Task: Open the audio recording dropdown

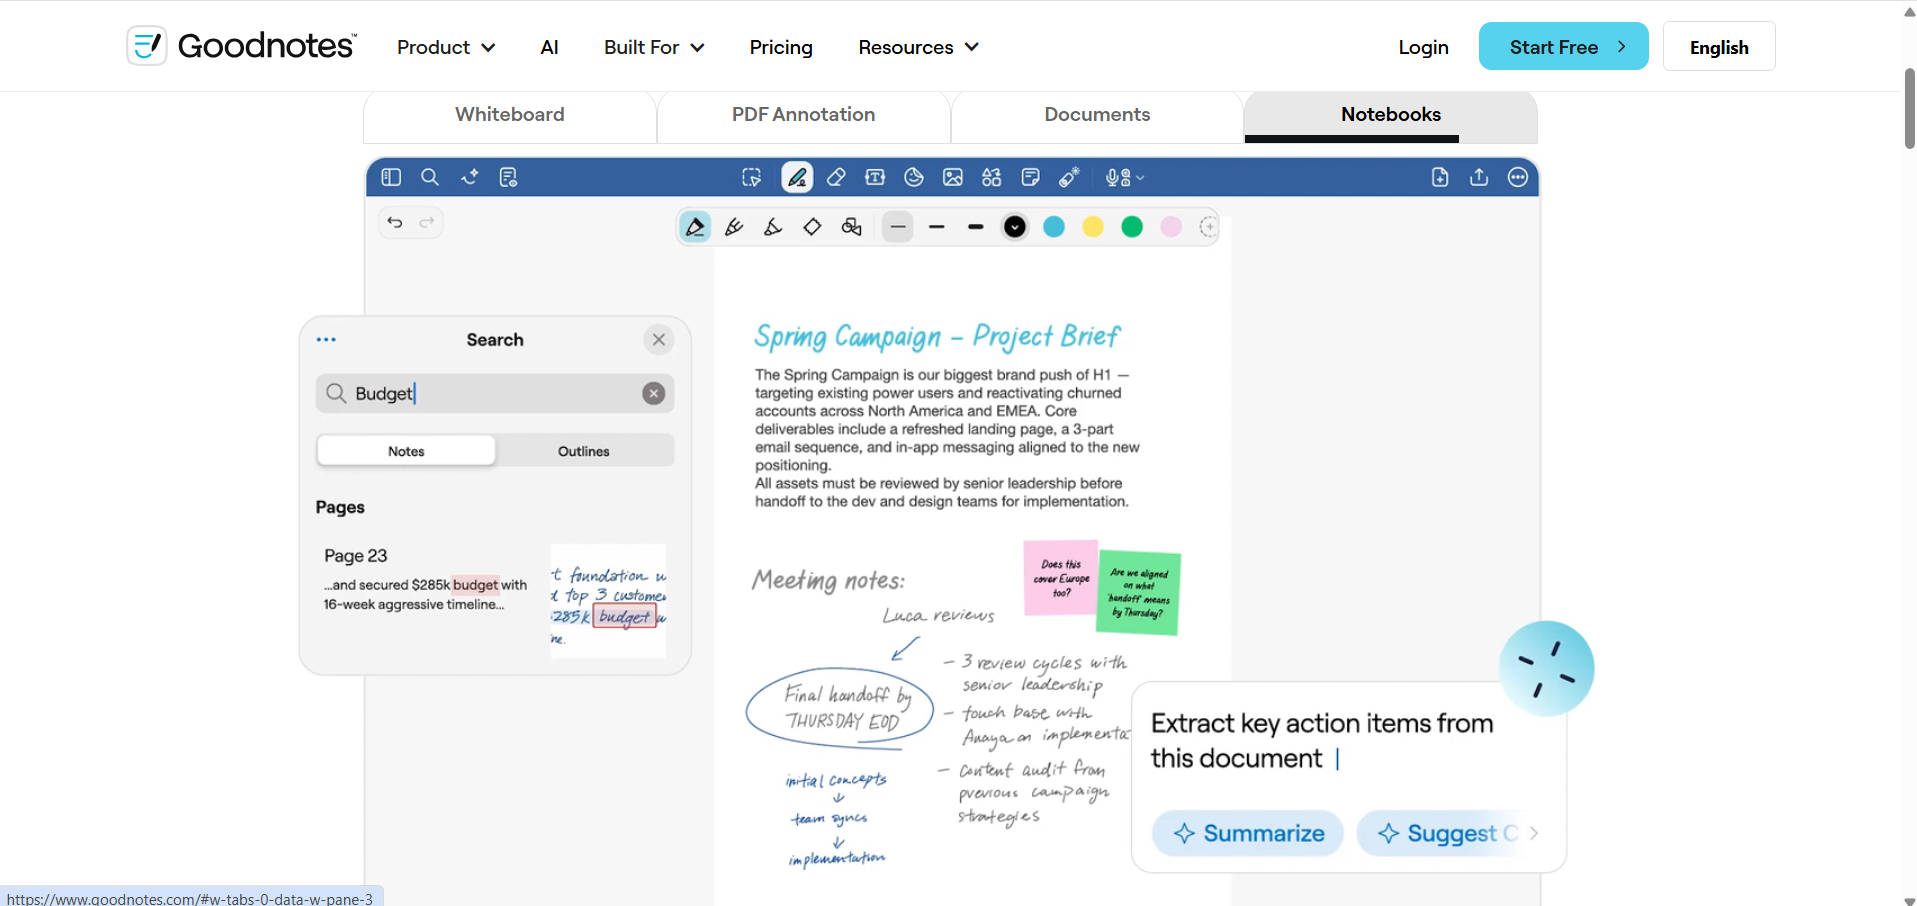Action: (1125, 177)
